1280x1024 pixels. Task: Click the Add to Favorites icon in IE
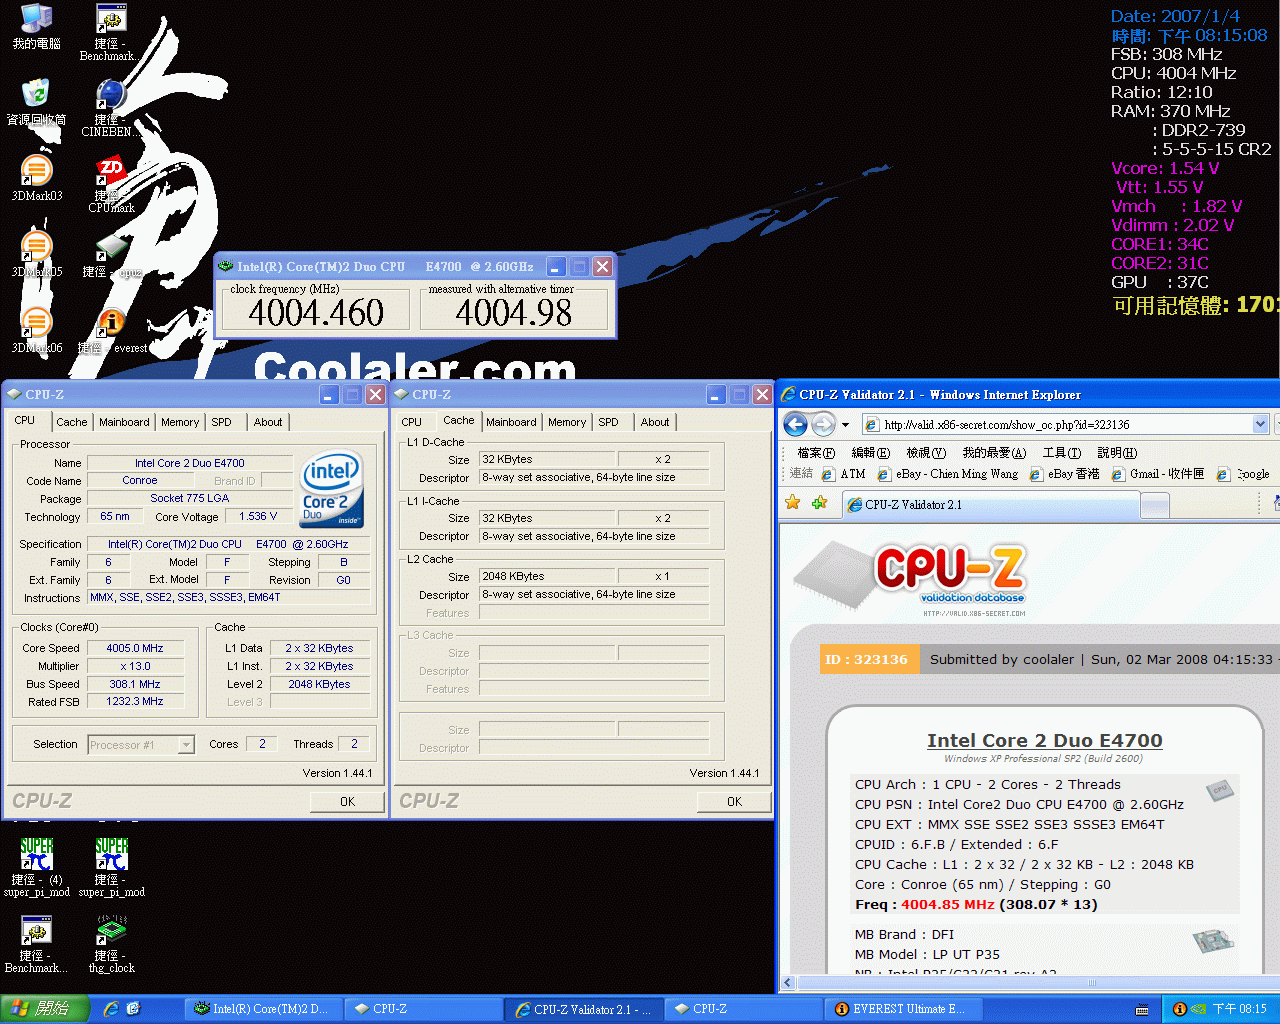[x=820, y=503]
